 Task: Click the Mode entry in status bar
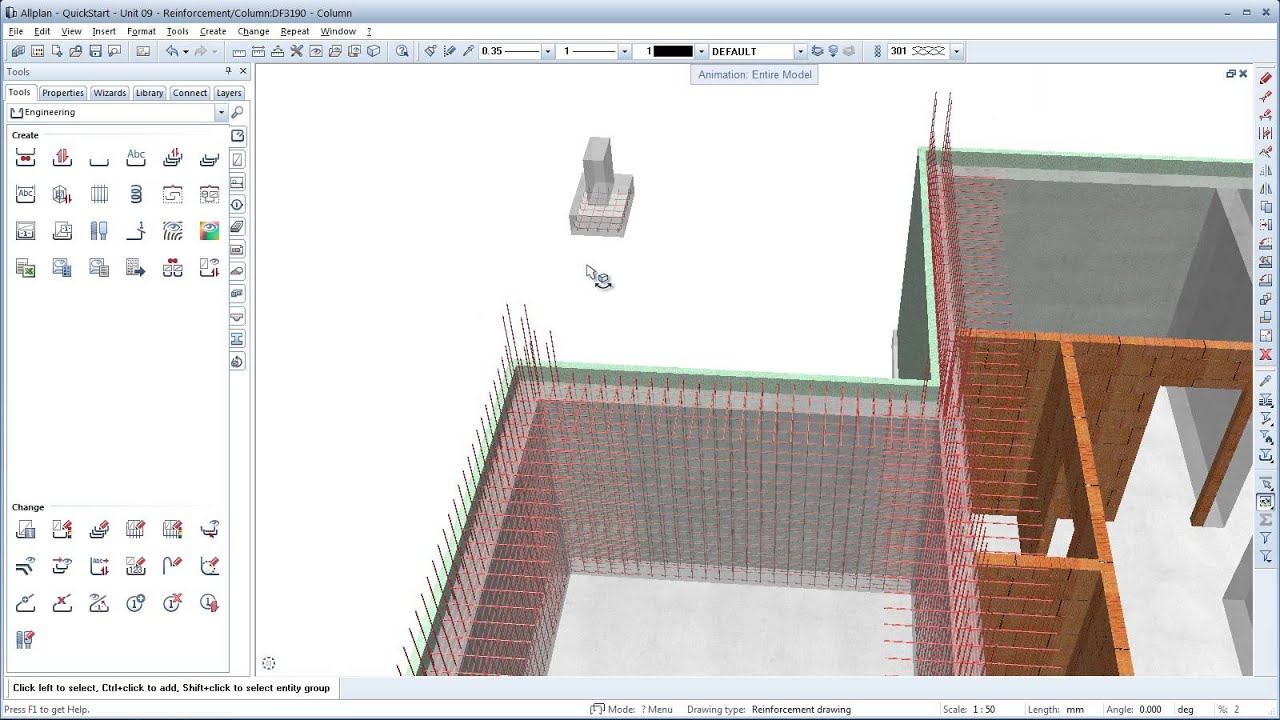pyautogui.click(x=631, y=710)
